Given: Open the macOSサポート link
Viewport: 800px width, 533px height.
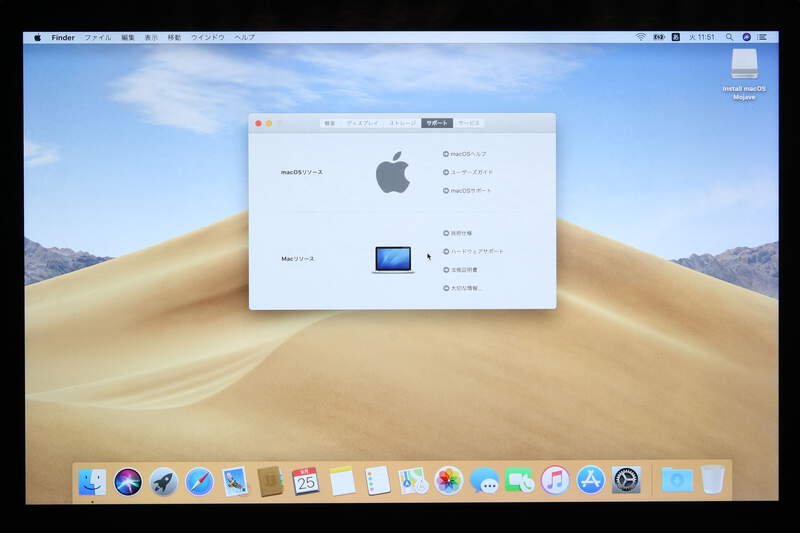Looking at the screenshot, I should [x=467, y=191].
